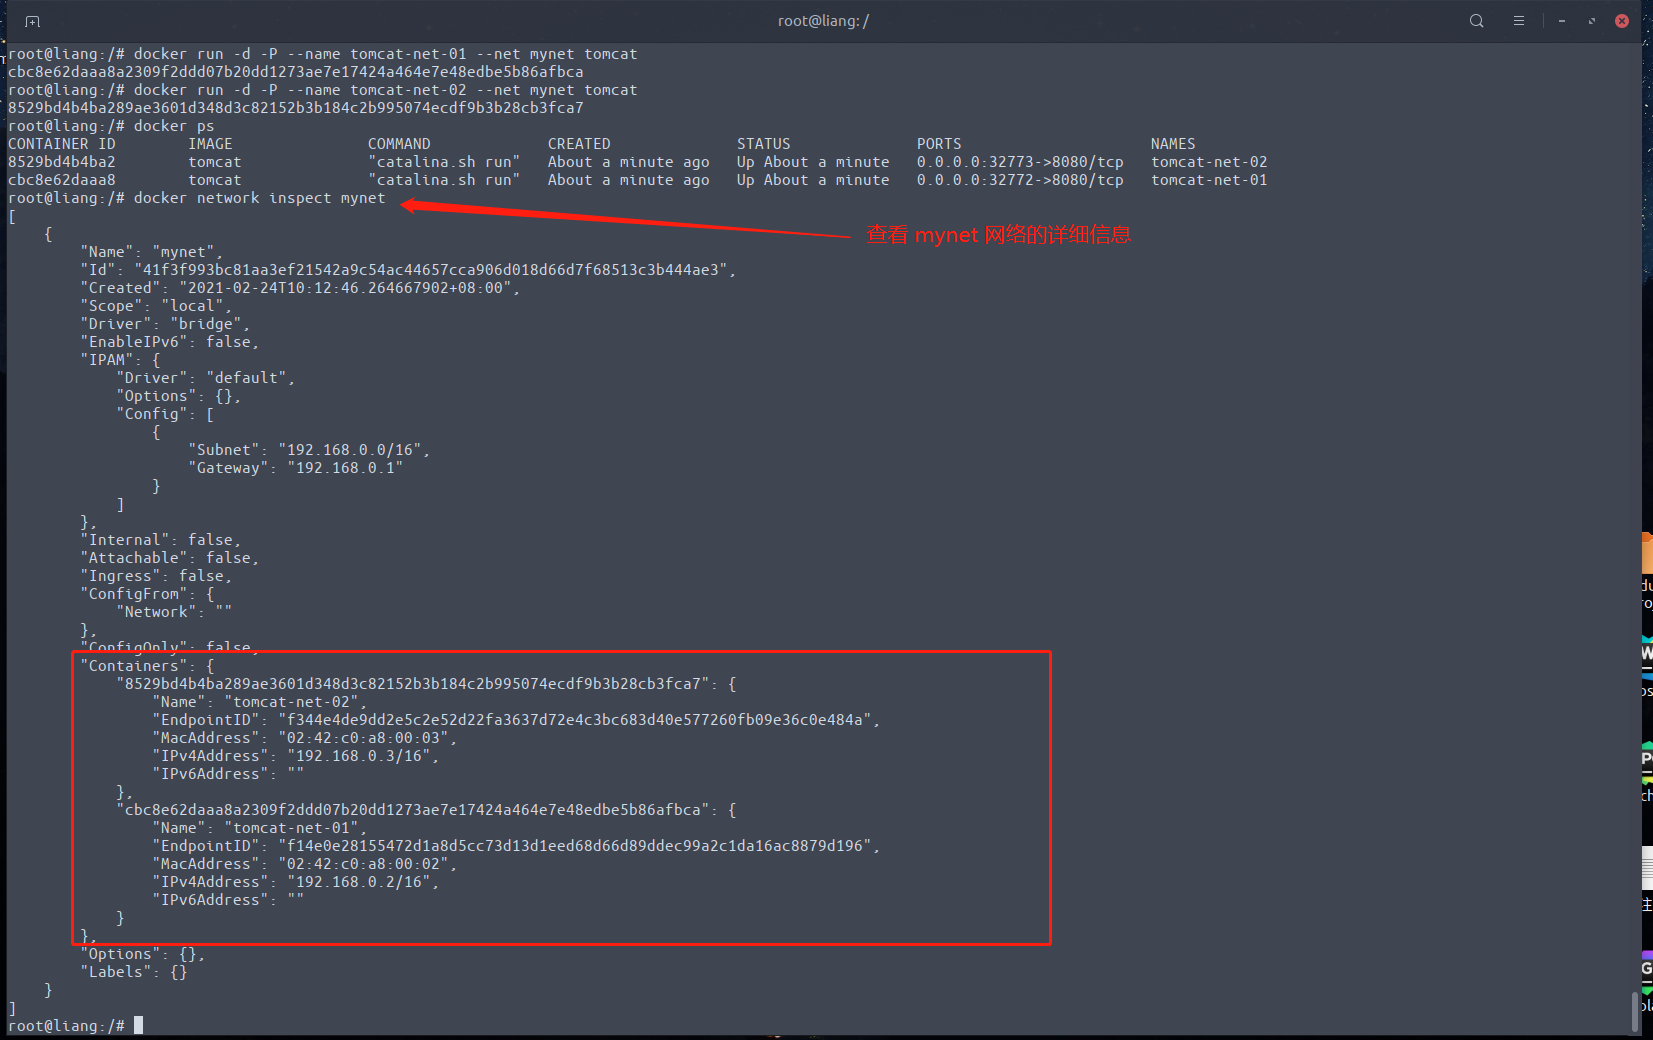Click the orange folder icon on the desktop
Image resolution: width=1653 pixels, height=1040 pixels.
pyautogui.click(x=1646, y=552)
